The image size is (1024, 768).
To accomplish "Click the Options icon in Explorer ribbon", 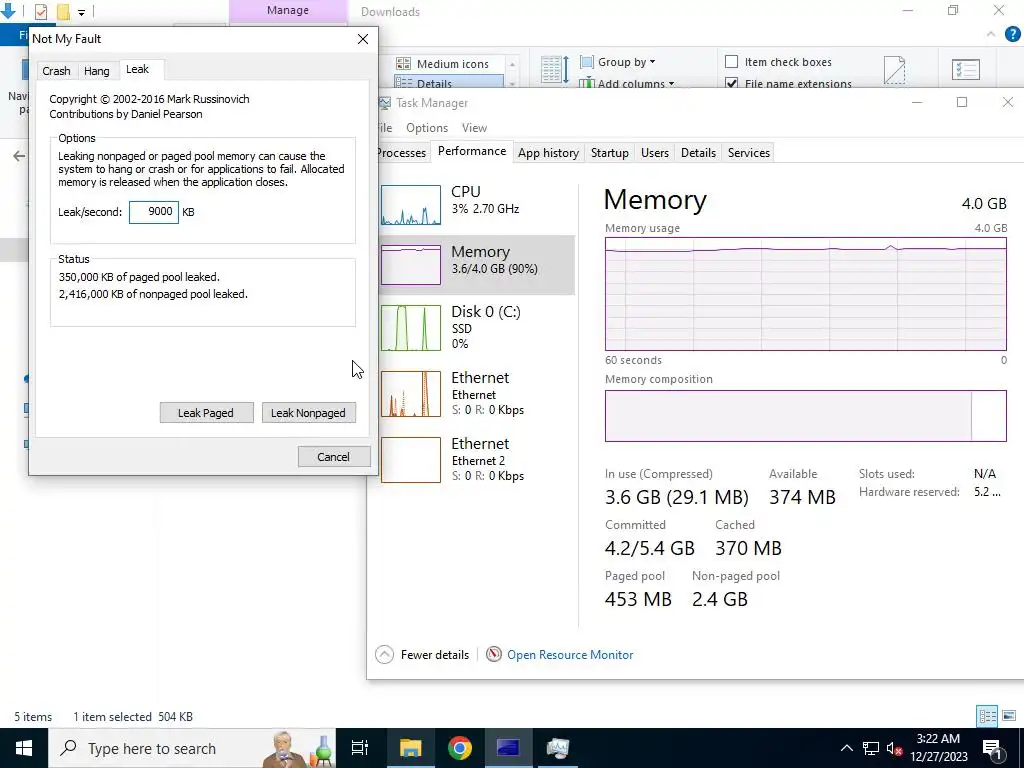I will click(966, 69).
